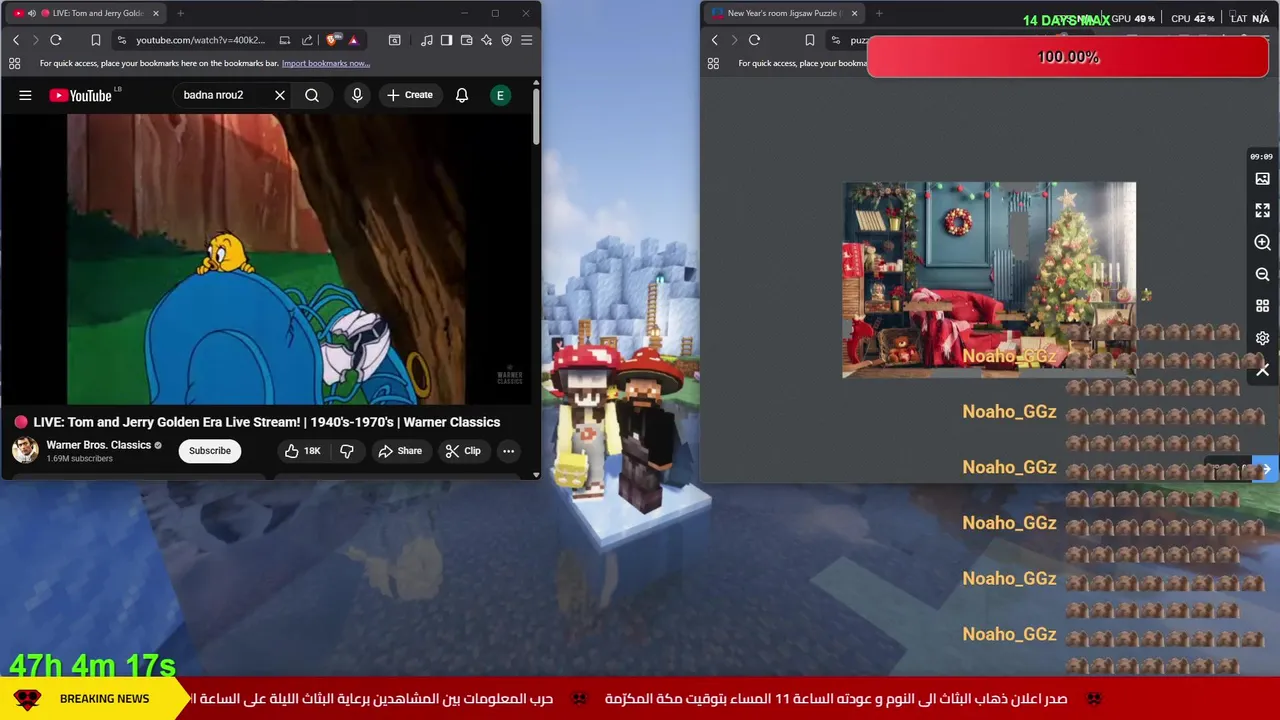
Task: Open new tab in puzzle window
Action: 879,13
